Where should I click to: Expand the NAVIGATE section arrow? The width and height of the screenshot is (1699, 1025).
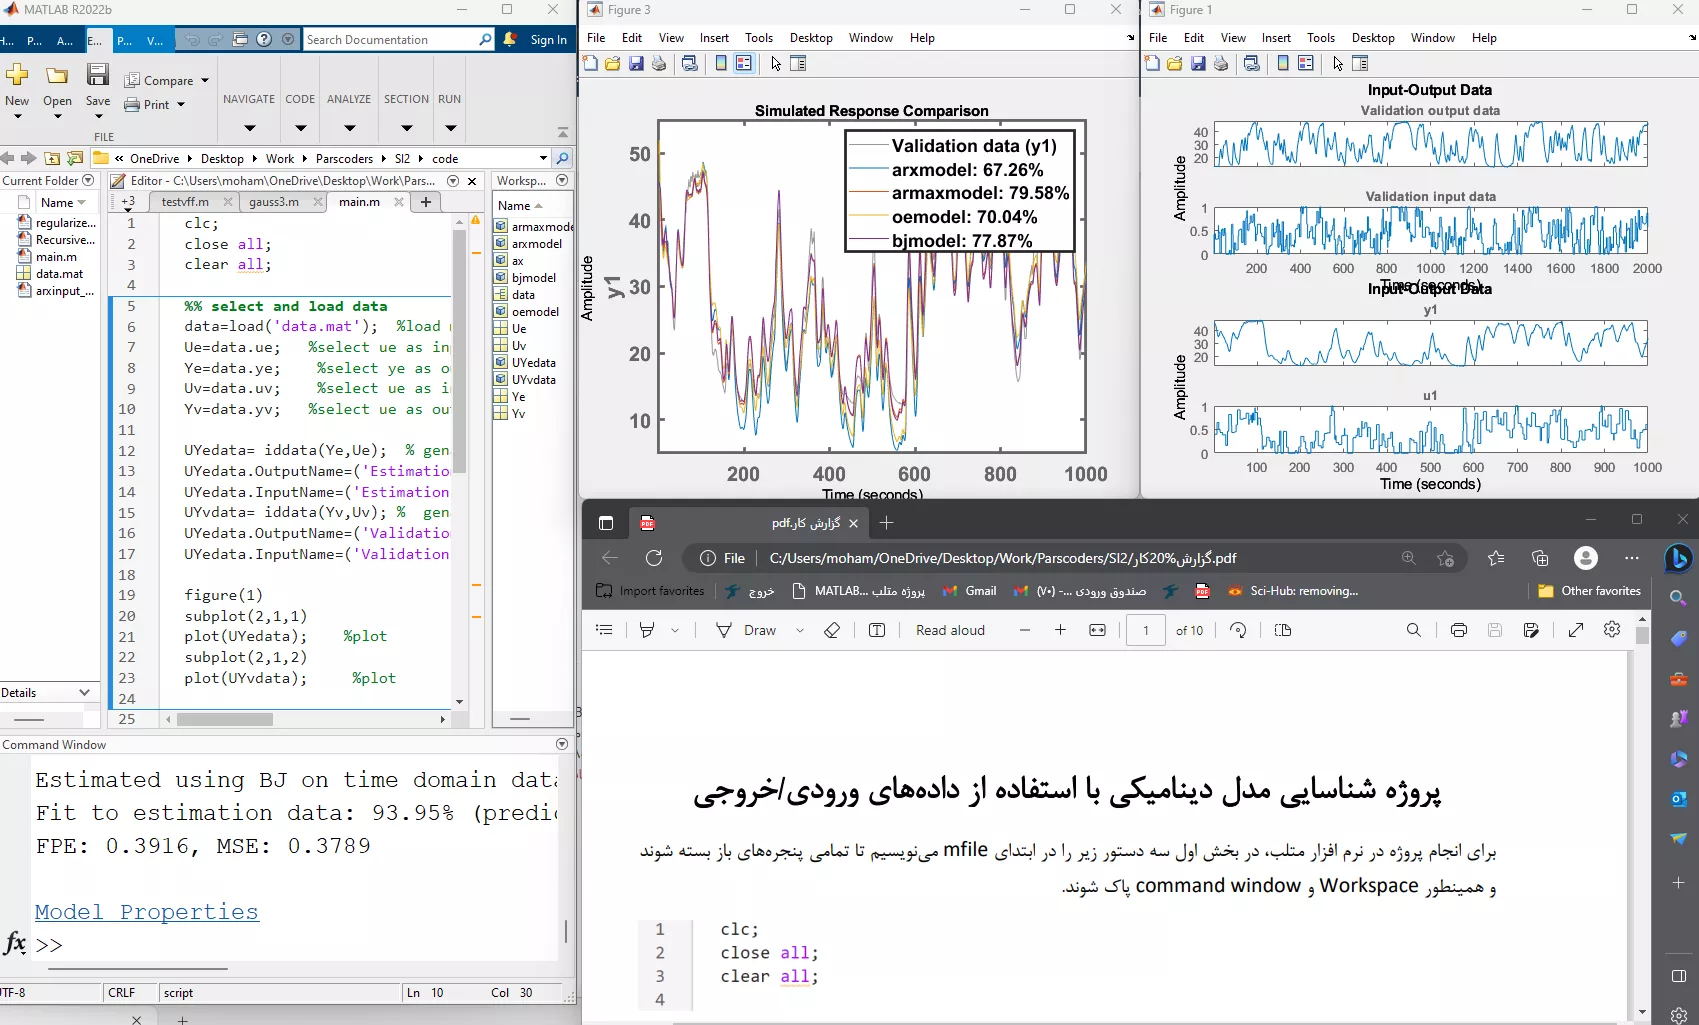(x=249, y=128)
